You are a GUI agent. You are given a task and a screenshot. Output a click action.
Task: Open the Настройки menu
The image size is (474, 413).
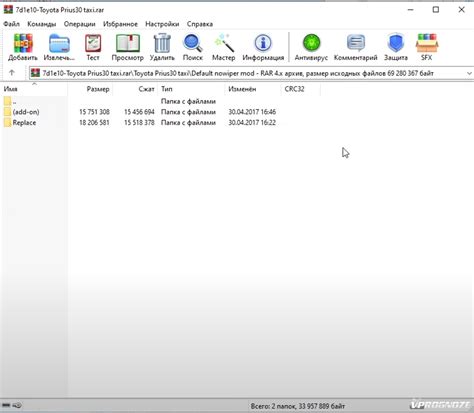(162, 24)
